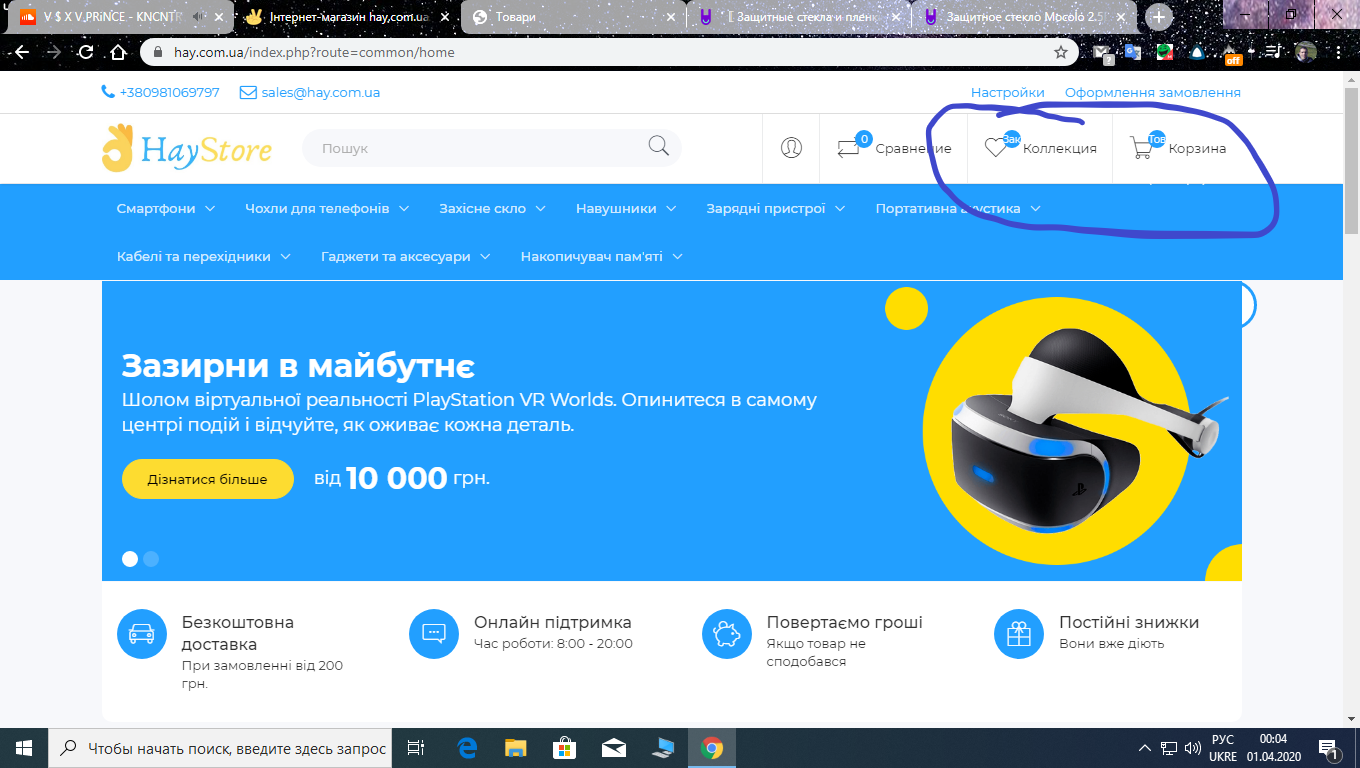Open the Google Translate extension icon
Screen dimensions: 1360x768
click(x=1133, y=52)
